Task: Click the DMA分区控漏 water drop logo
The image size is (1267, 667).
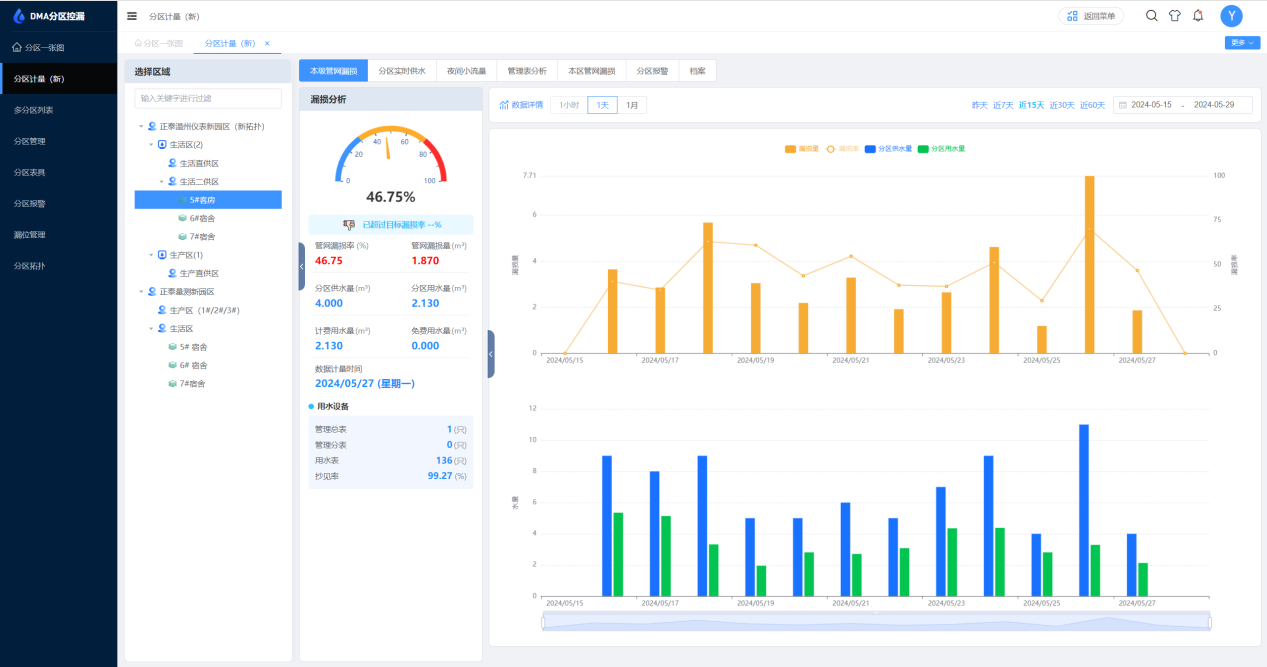Action: (x=17, y=16)
